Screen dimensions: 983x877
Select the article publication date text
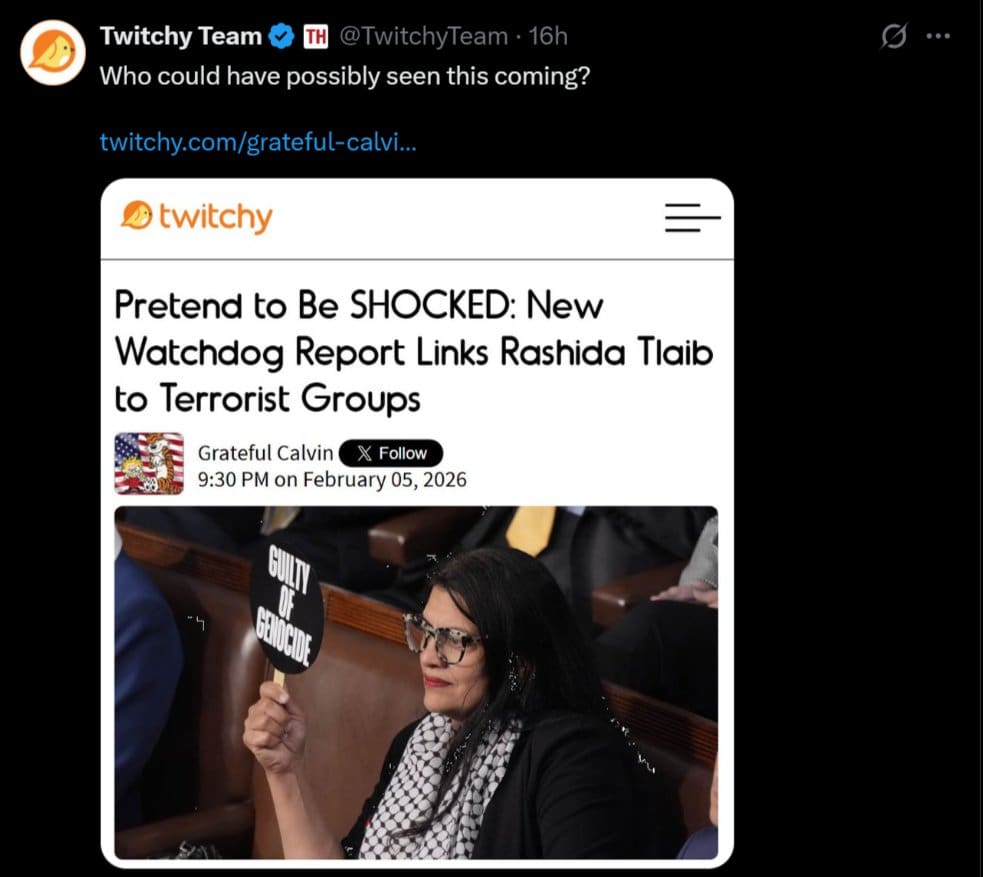(334, 479)
